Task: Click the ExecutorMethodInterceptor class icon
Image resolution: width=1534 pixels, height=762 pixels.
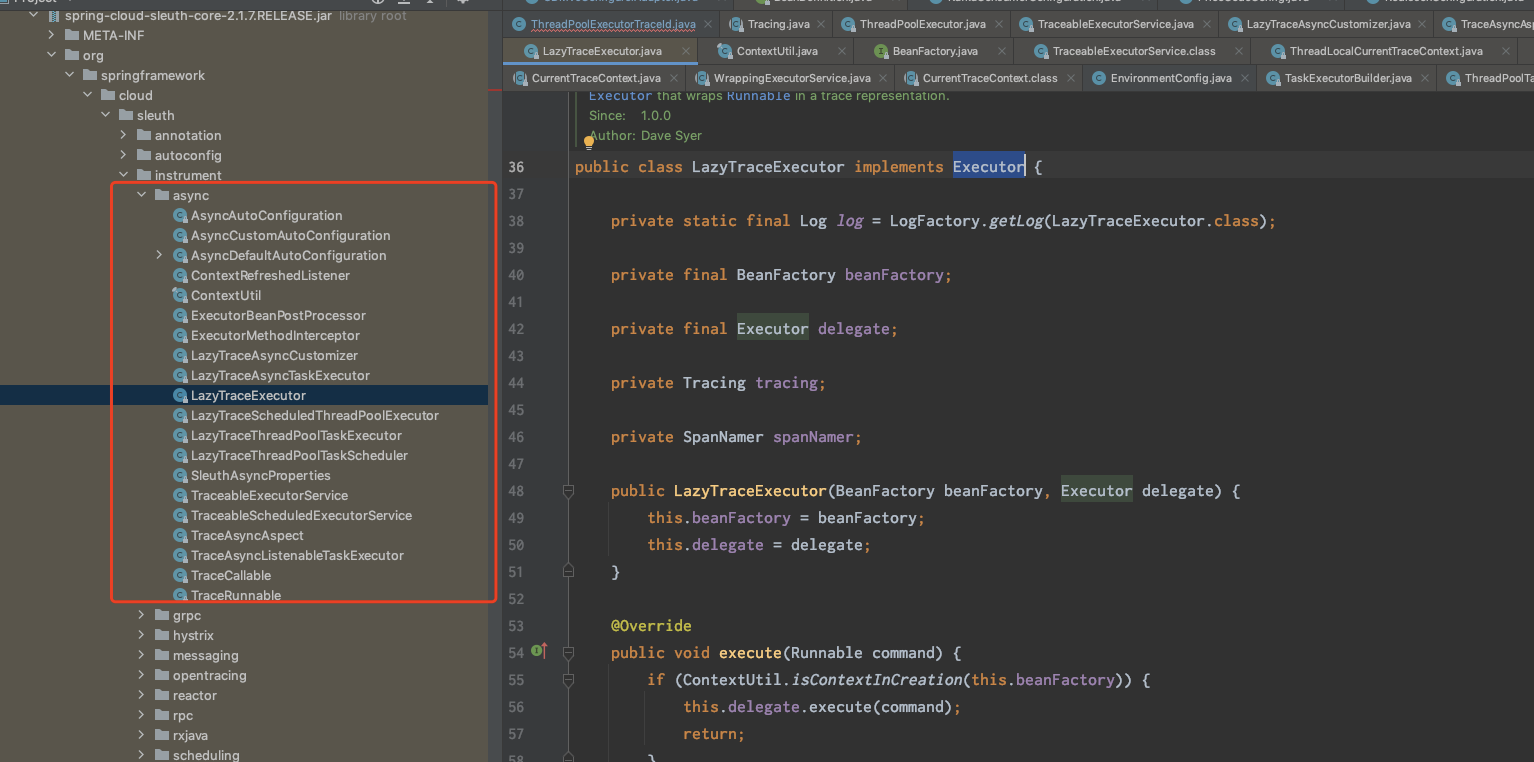Action: tap(180, 336)
